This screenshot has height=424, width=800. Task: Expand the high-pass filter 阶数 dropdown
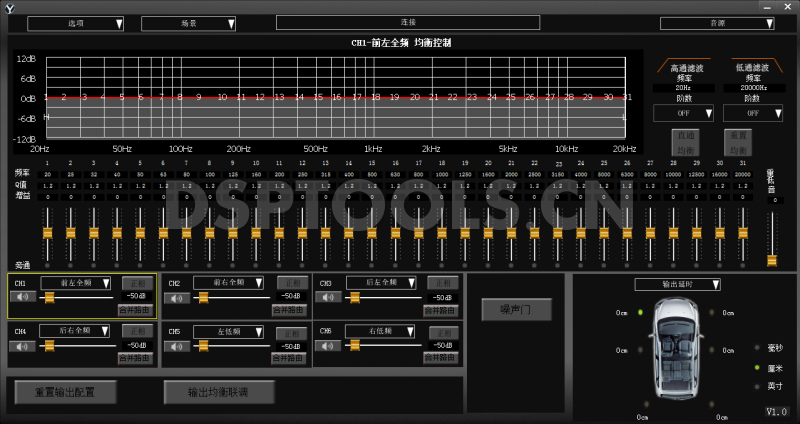pyautogui.click(x=683, y=114)
